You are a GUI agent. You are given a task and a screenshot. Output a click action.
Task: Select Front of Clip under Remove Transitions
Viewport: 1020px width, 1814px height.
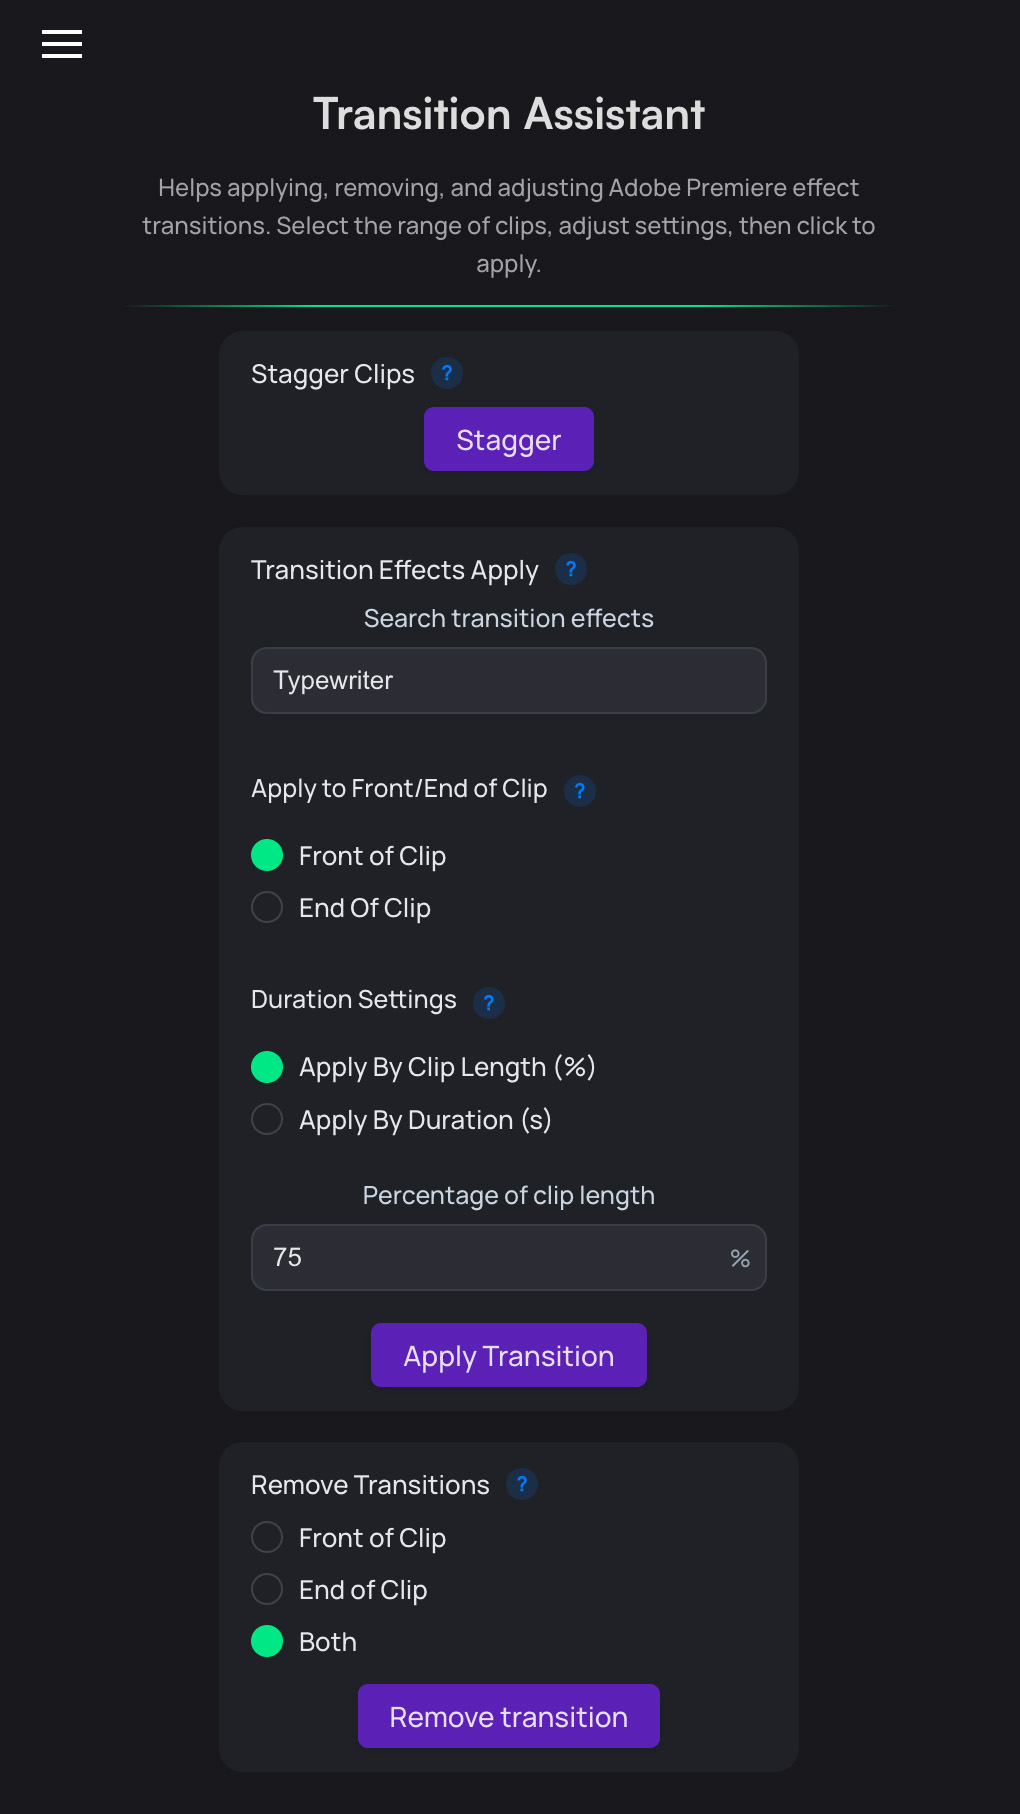(x=267, y=1537)
